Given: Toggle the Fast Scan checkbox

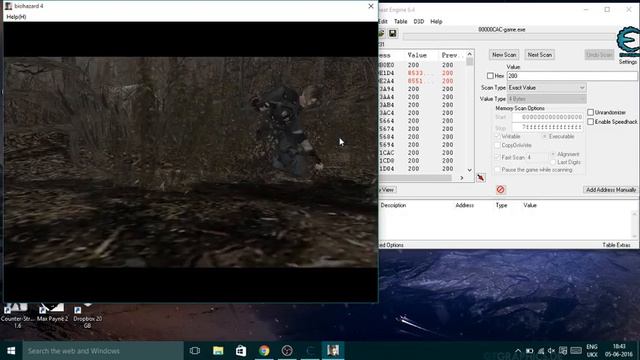Looking at the screenshot, I should (497, 157).
